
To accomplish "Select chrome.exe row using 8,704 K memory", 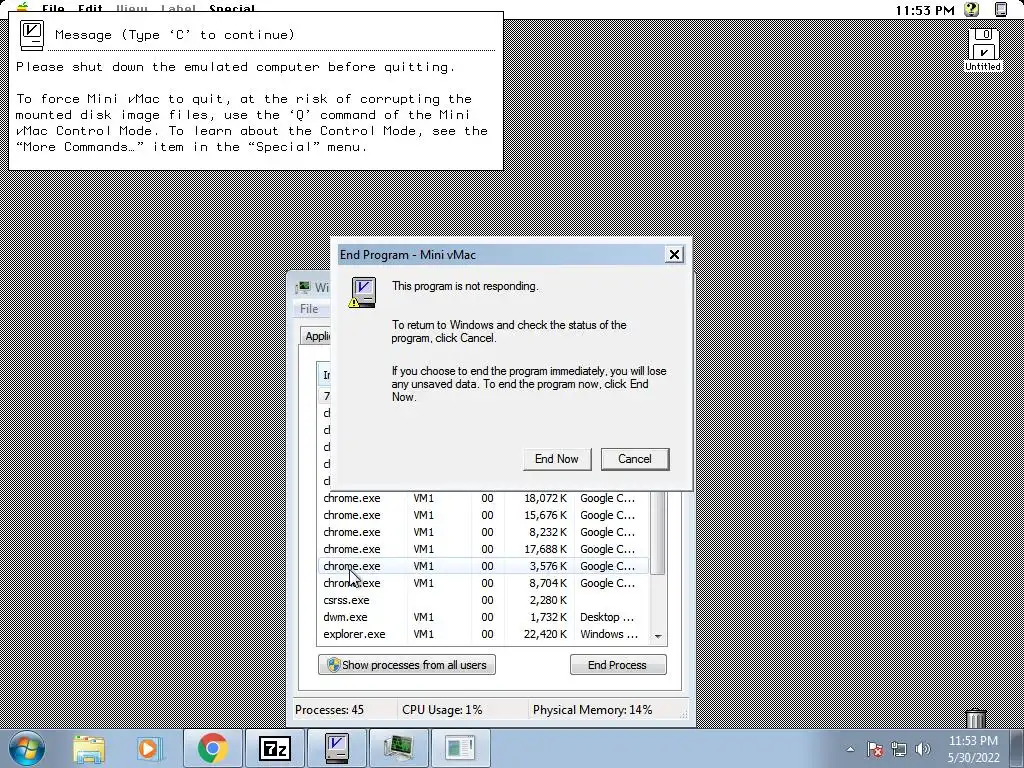I will (483, 583).
